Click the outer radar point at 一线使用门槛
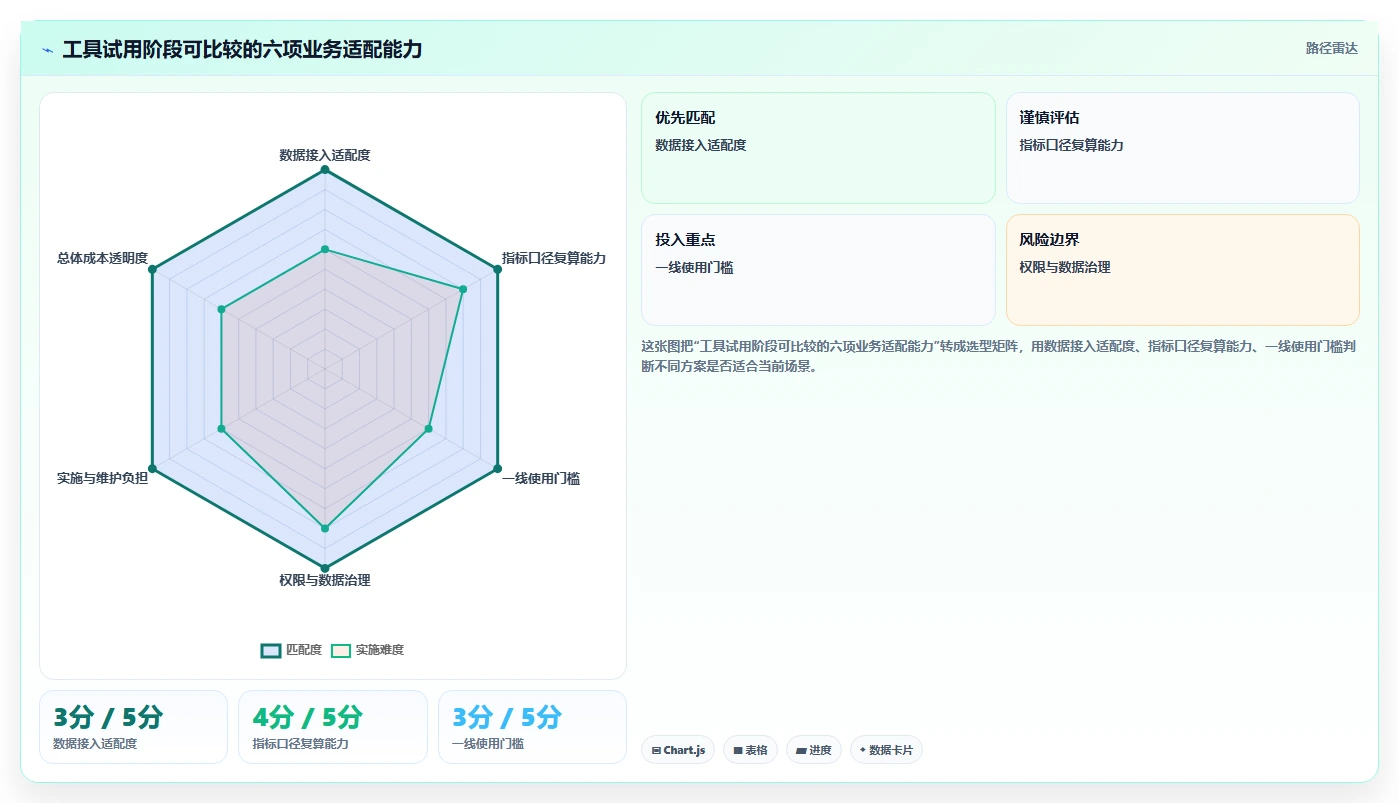Viewport: 1399px width, 803px height. (x=497, y=468)
